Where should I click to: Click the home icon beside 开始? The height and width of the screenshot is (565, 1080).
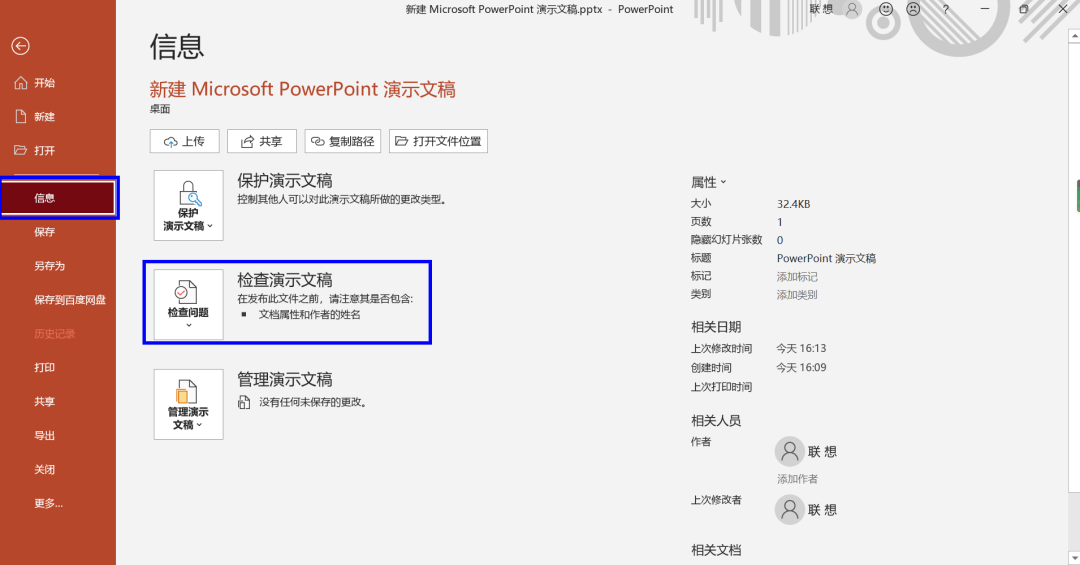(x=21, y=83)
